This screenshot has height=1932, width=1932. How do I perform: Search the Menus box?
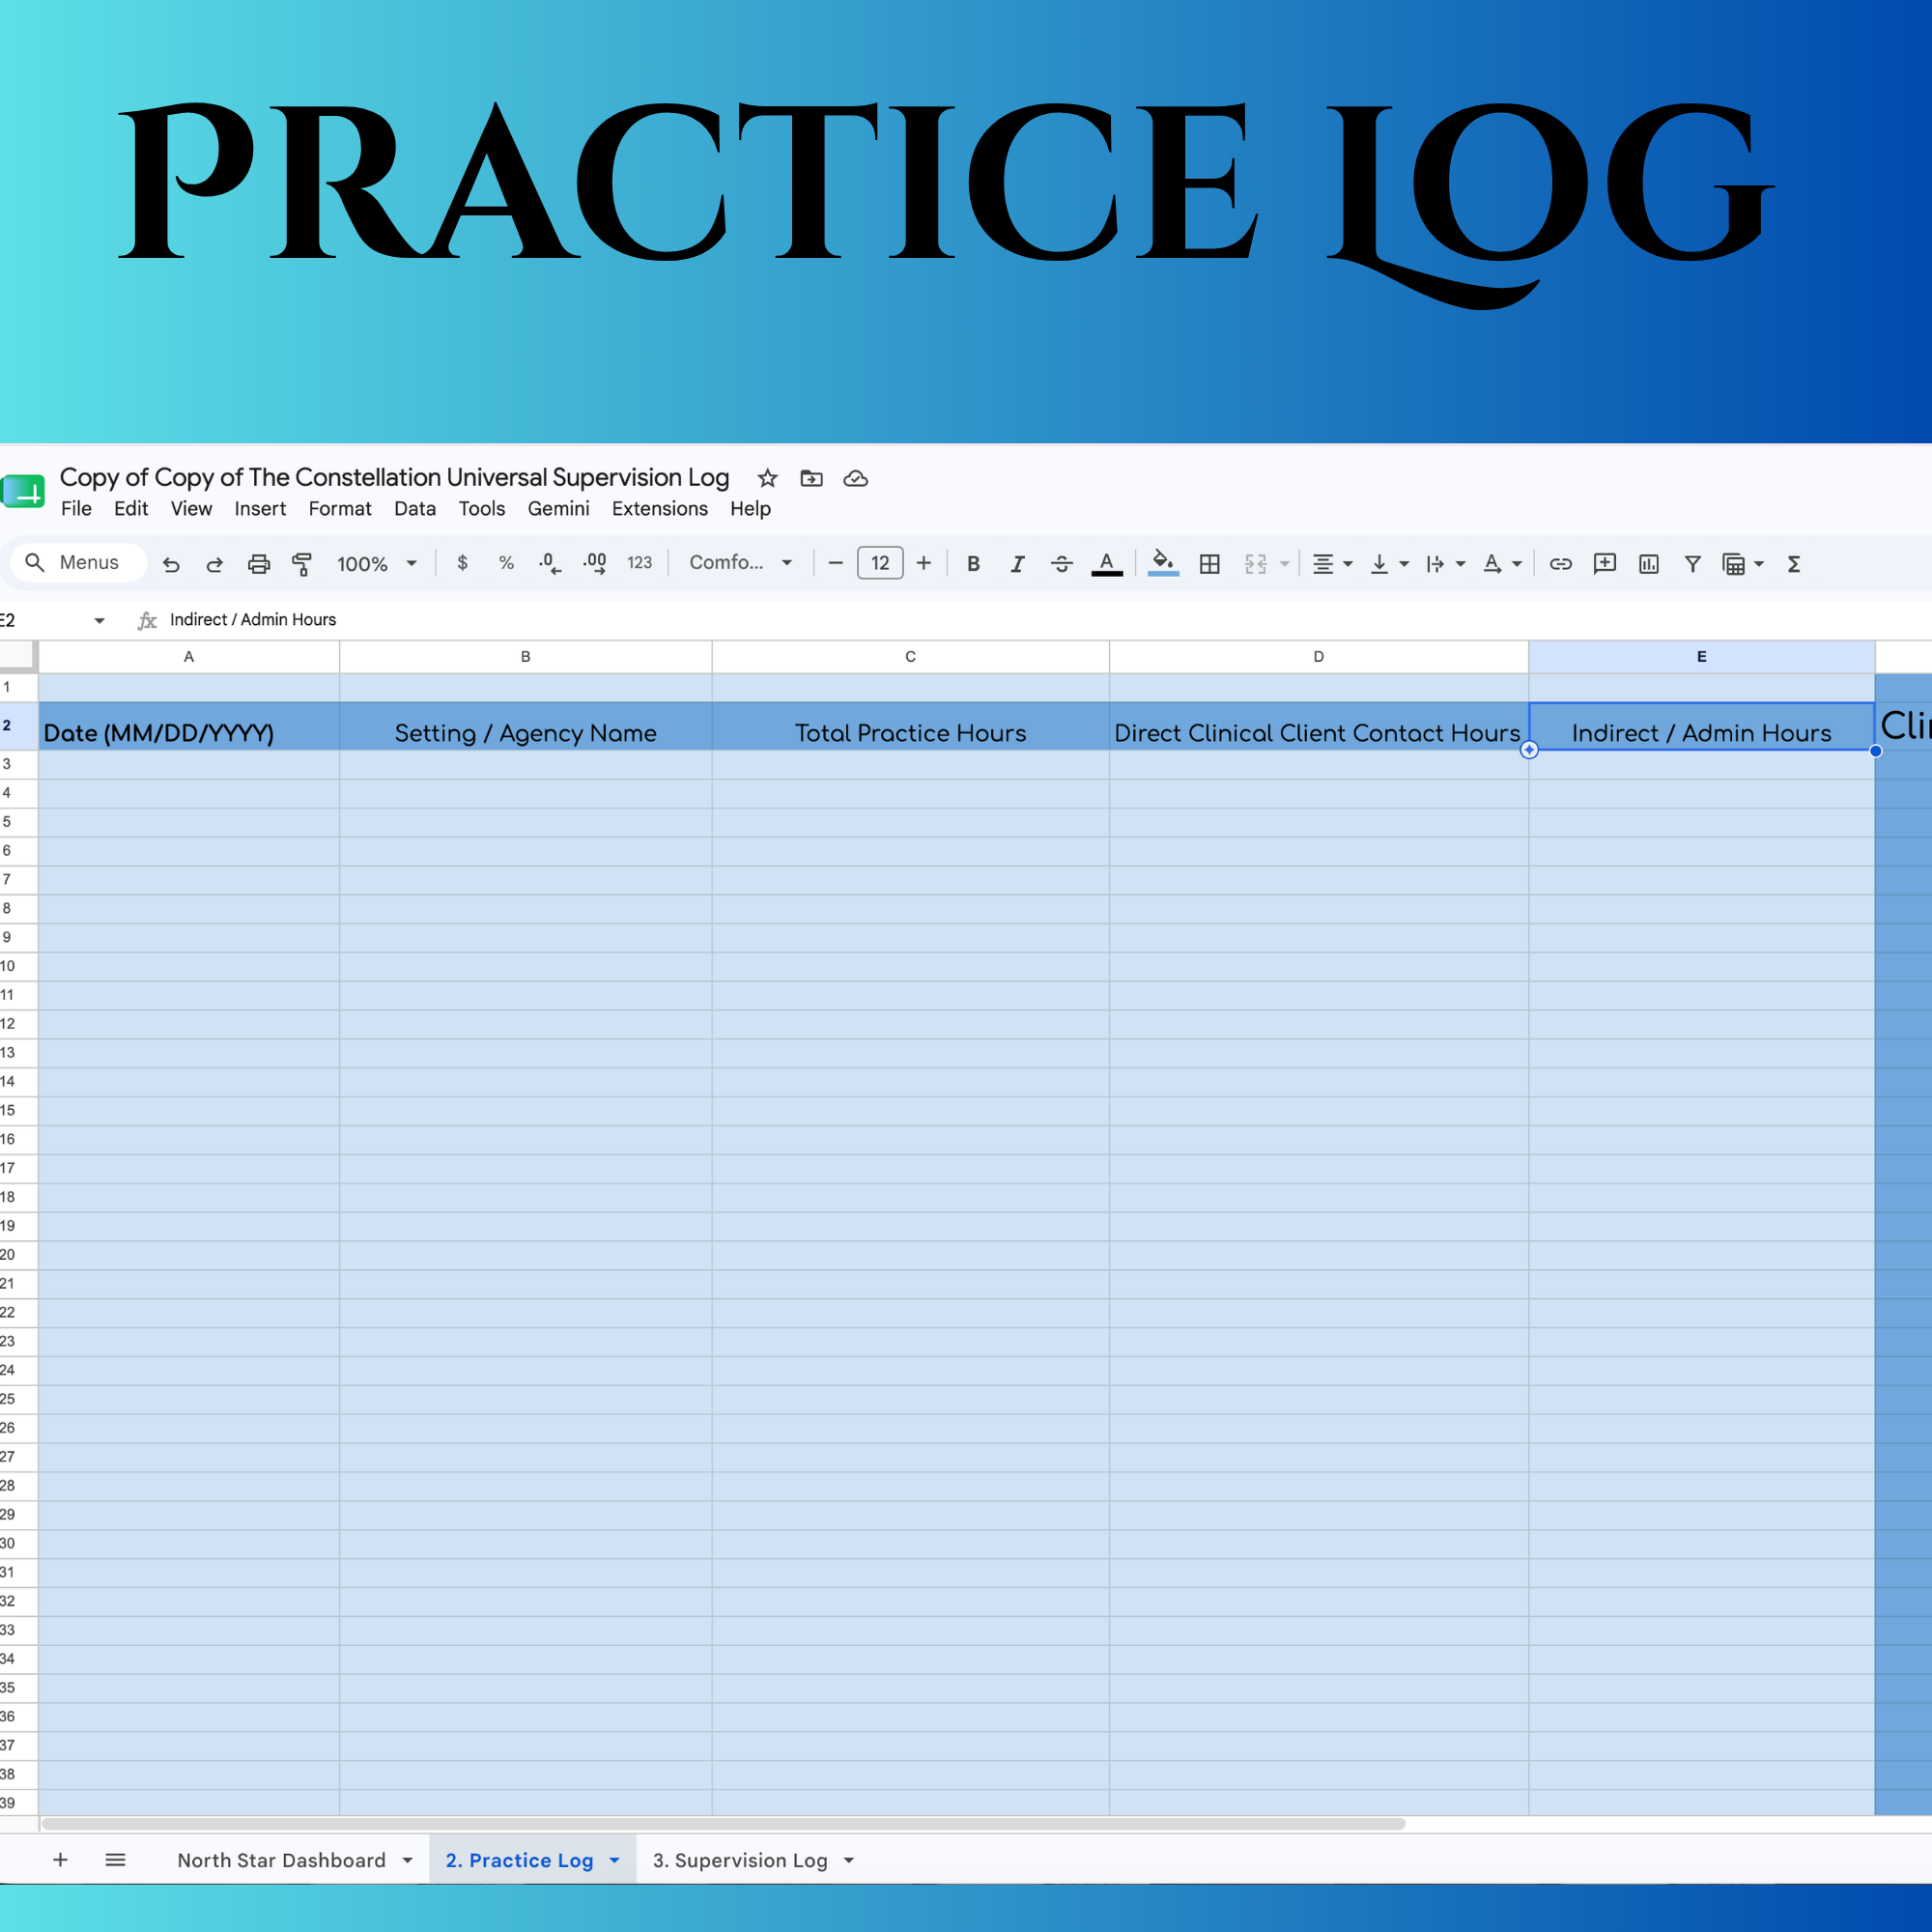79,562
